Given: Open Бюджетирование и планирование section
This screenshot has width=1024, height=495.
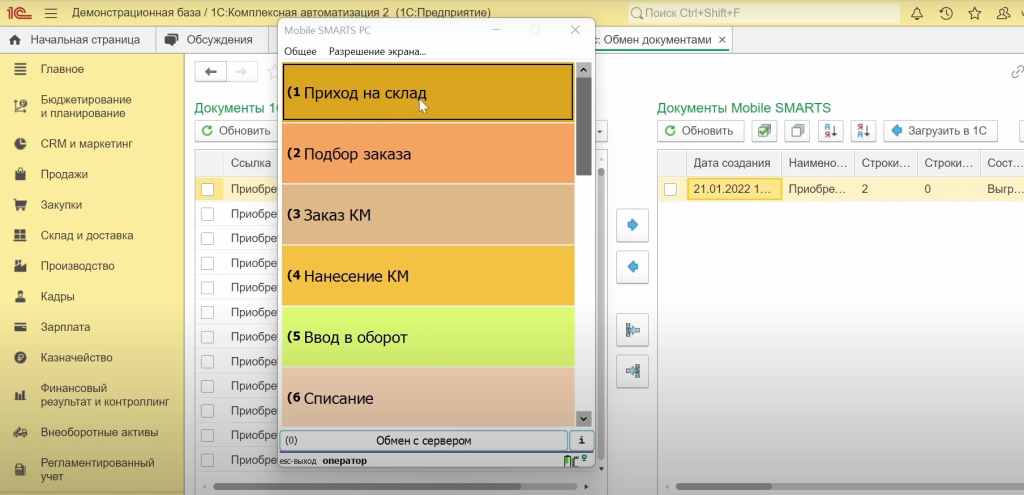Looking at the screenshot, I should click(86, 106).
